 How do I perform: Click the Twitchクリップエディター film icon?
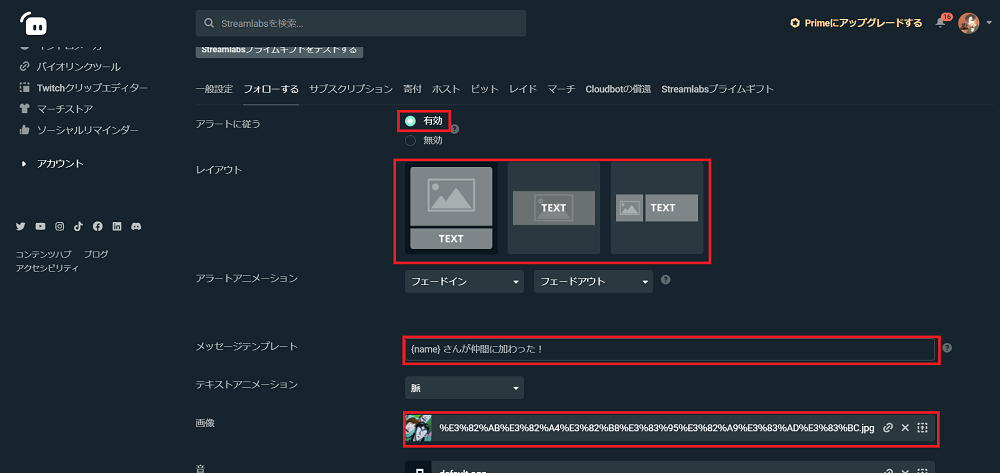click(x=25, y=87)
